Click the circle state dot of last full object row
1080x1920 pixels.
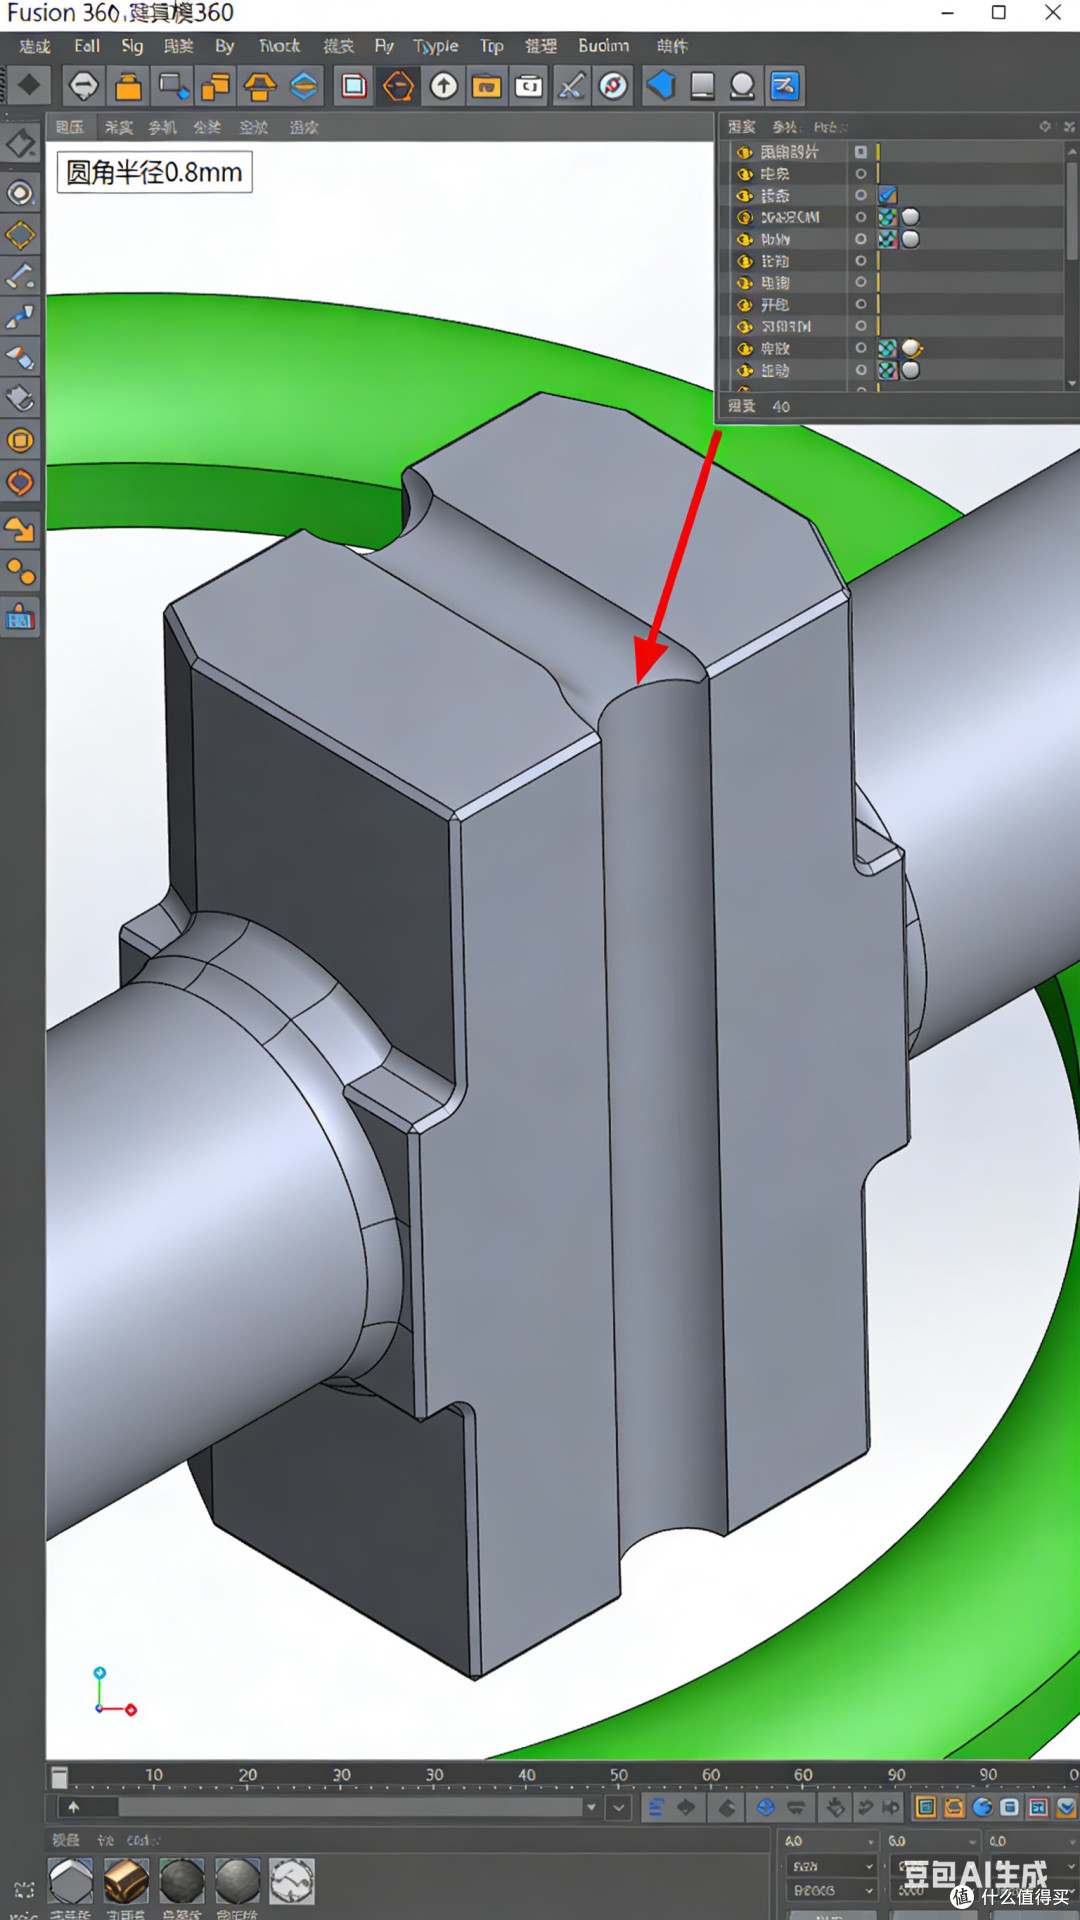click(860, 370)
